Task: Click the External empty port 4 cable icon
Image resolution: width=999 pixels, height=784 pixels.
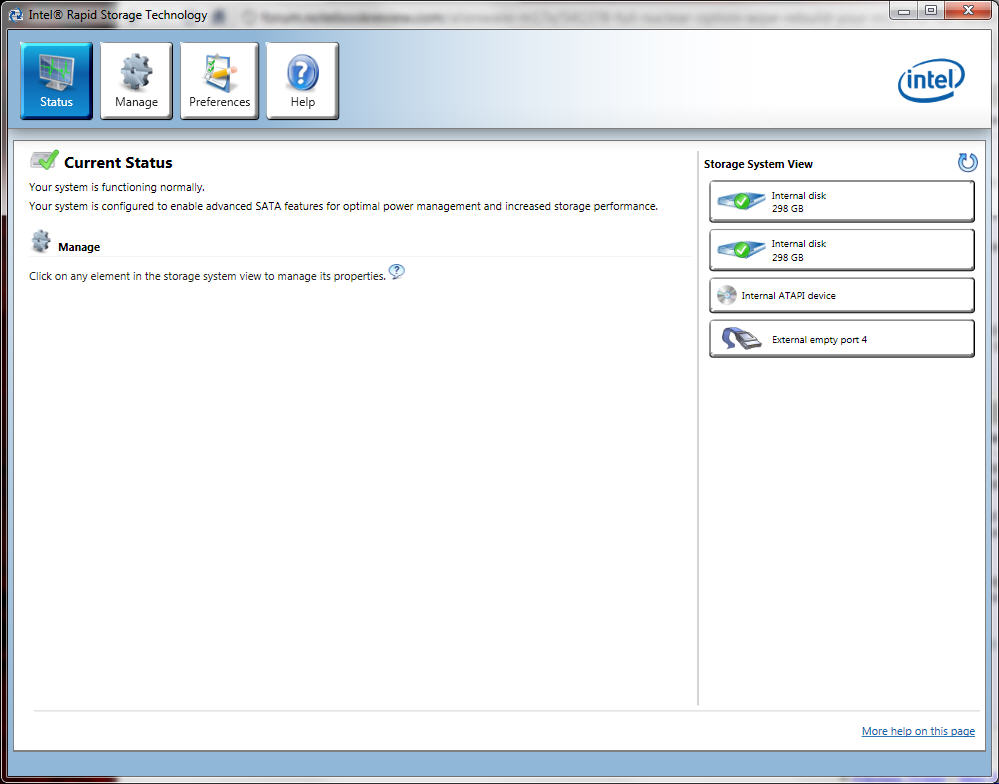Action: pos(741,338)
